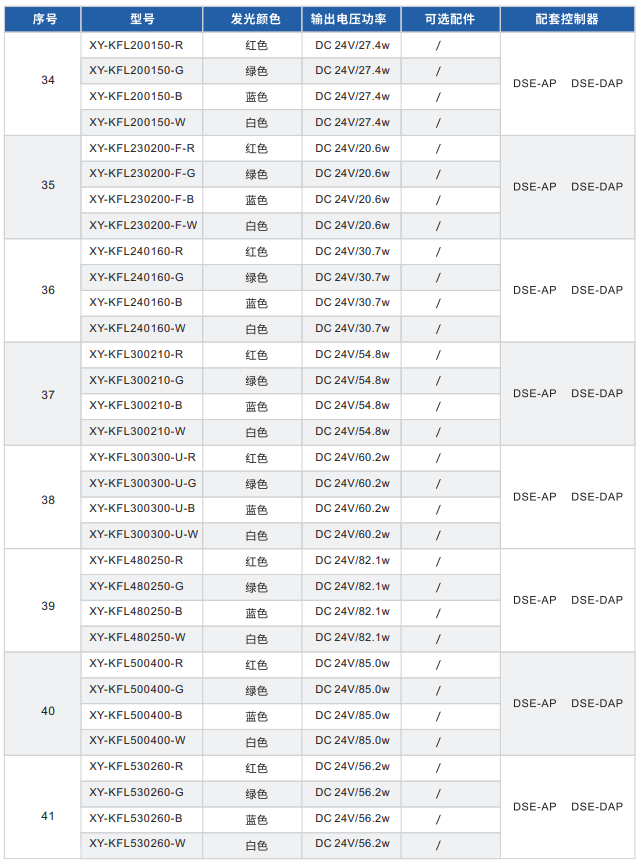Select the 发光颜色 column header
641x867 pixels.
click(256, 19)
